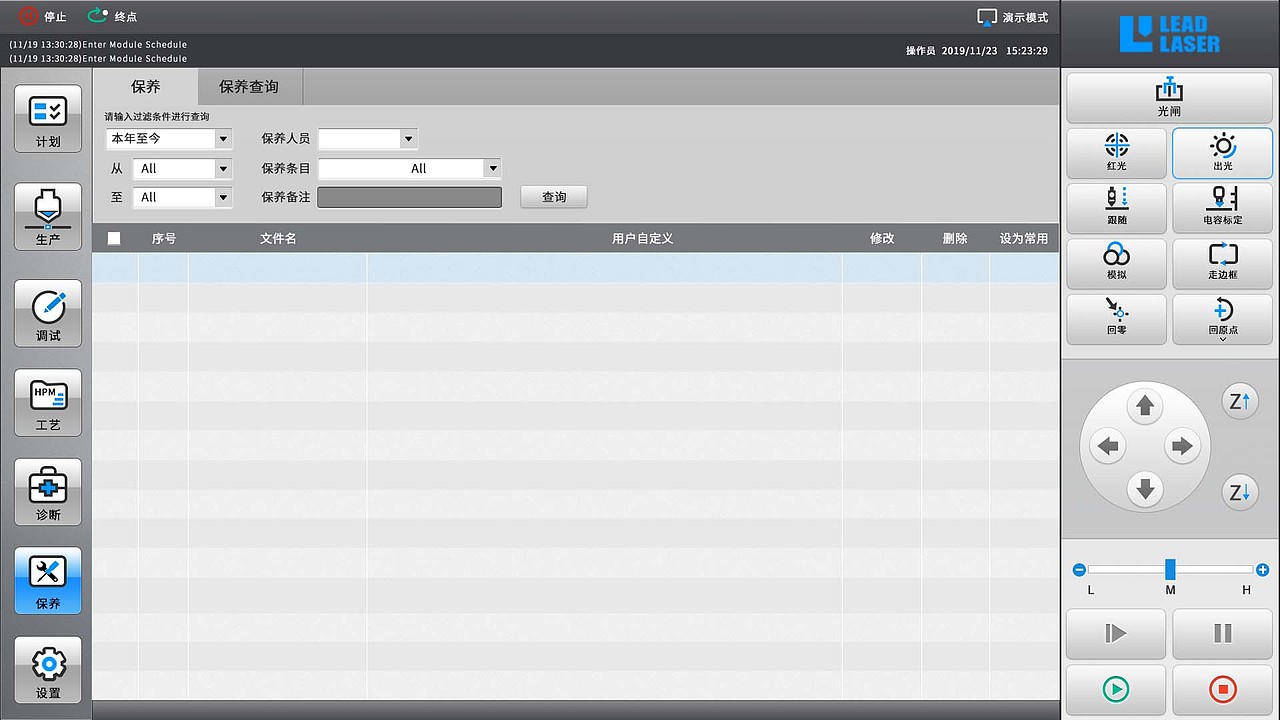Image resolution: width=1280 pixels, height=720 pixels.
Task: Open the 从 start date dropdown
Action: [182, 169]
